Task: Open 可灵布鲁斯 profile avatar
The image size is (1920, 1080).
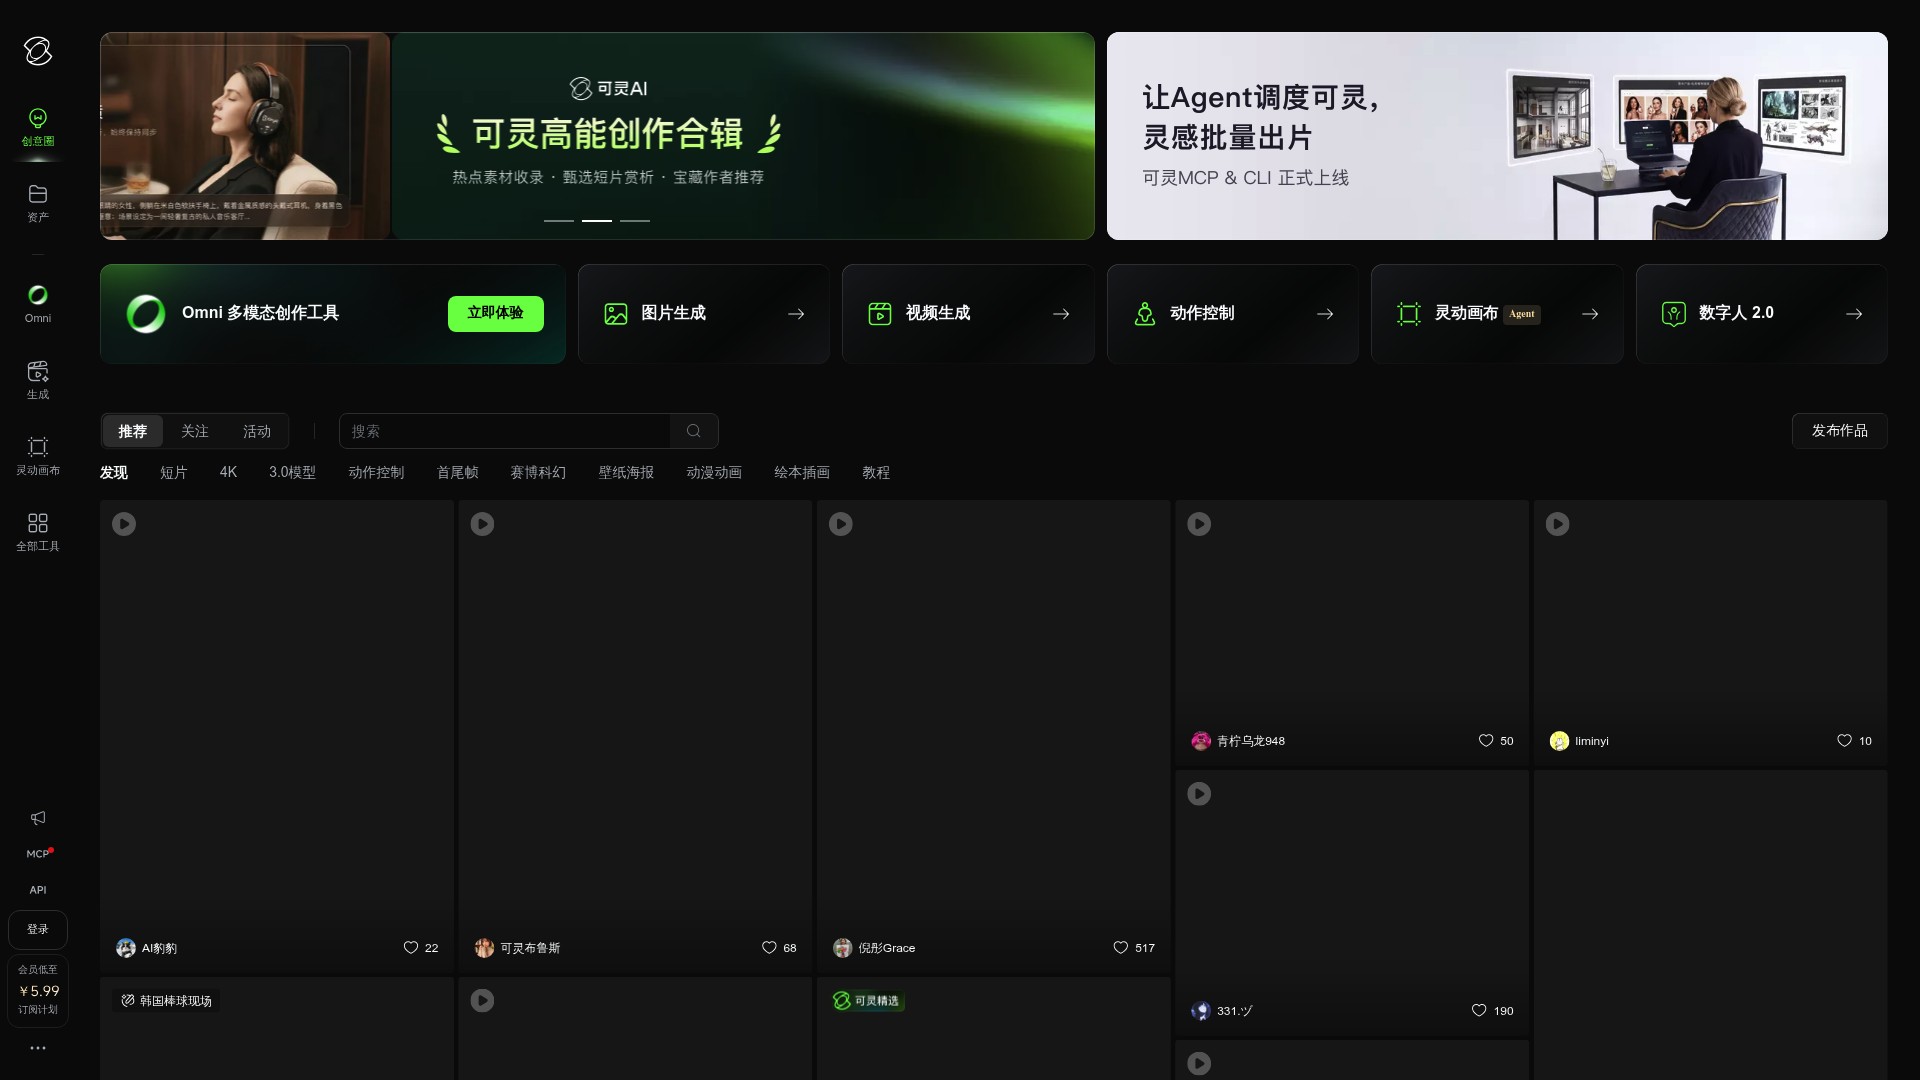Action: point(484,948)
